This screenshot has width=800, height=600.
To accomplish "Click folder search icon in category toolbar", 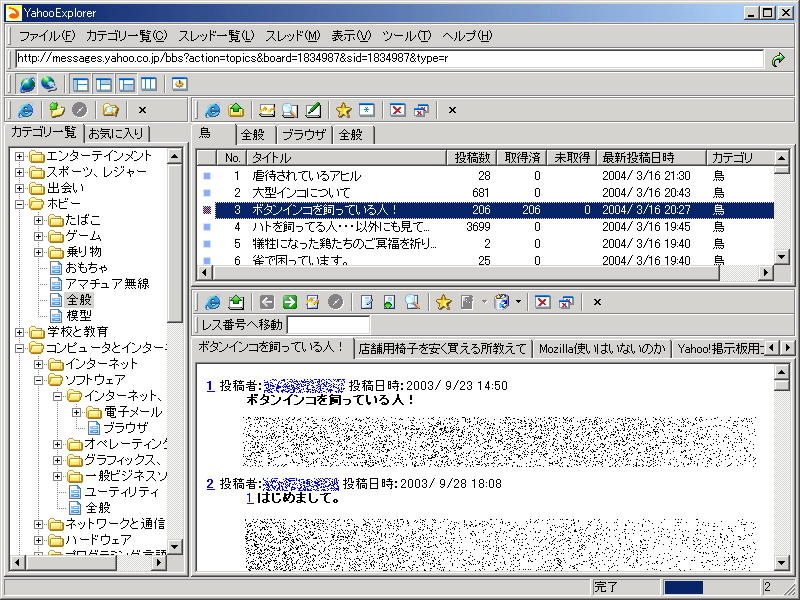I will coord(110,110).
